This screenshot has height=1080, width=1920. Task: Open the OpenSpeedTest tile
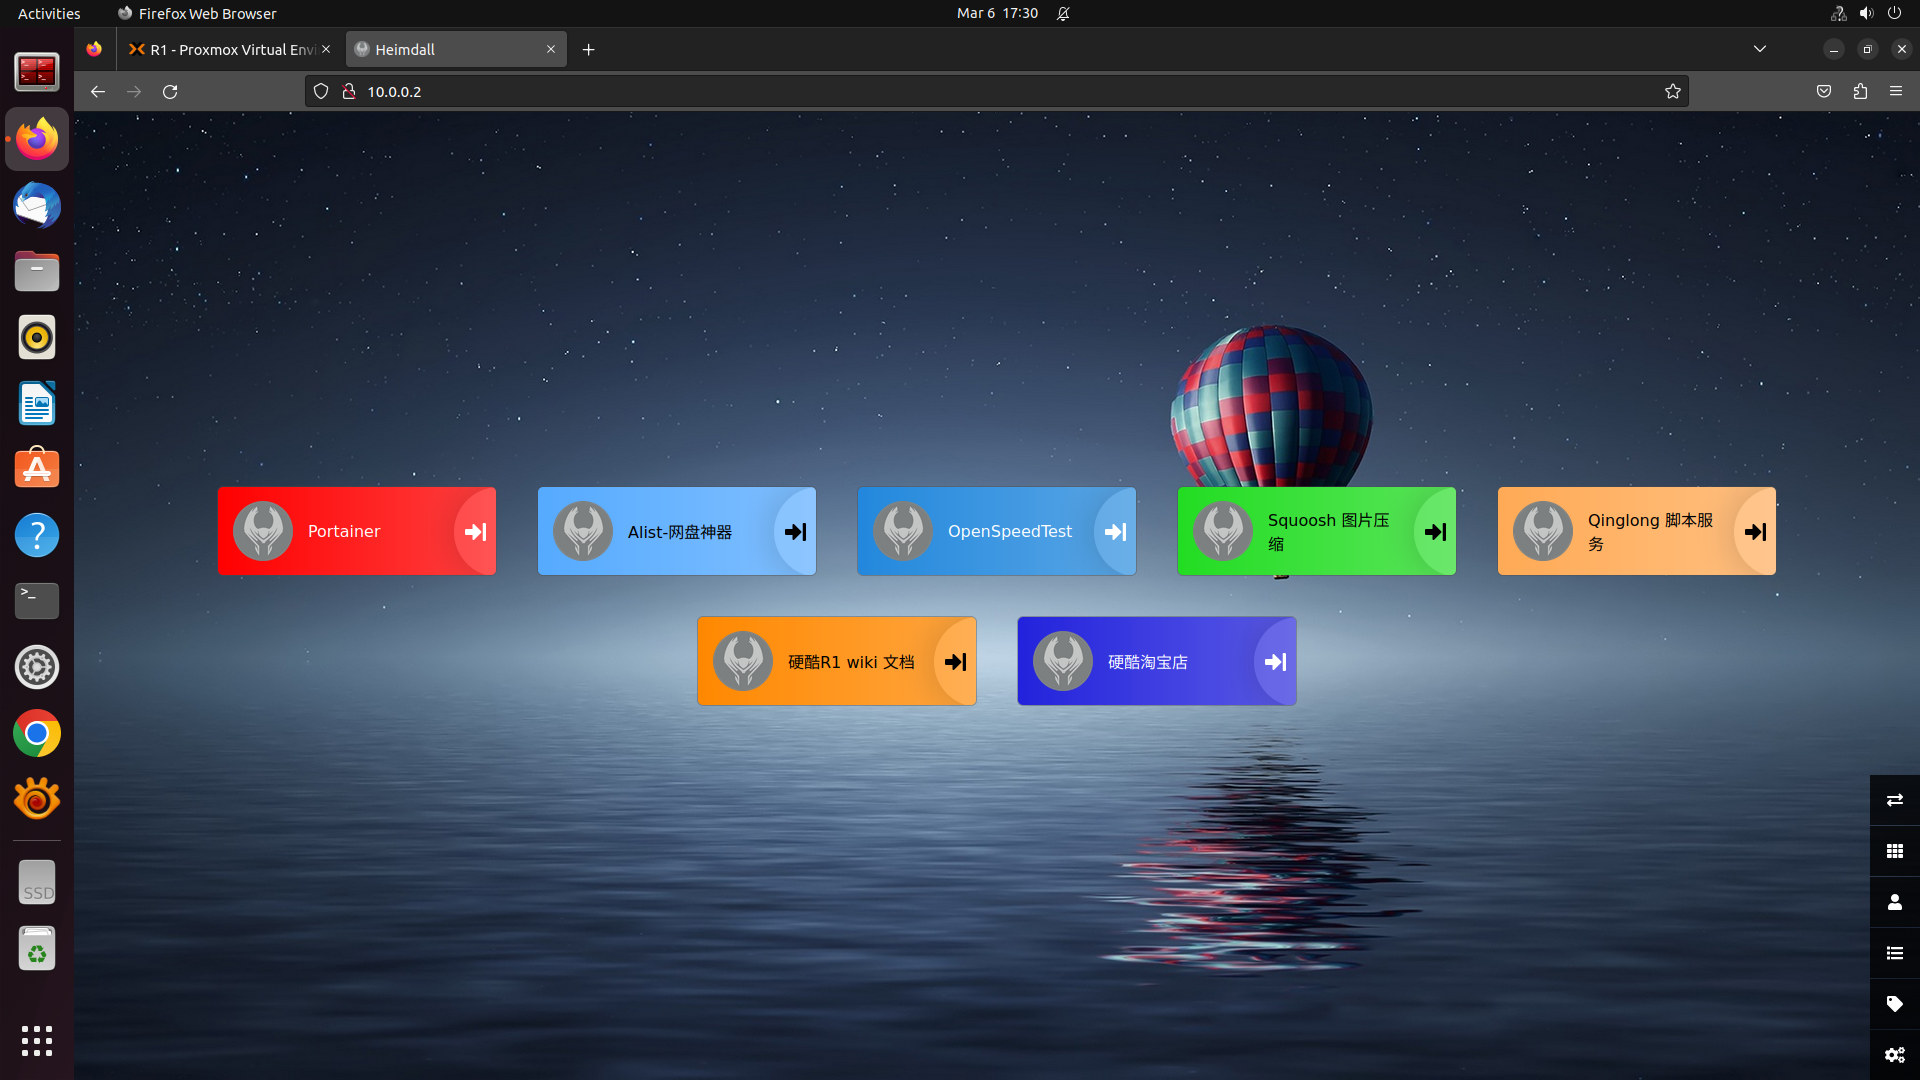click(997, 531)
